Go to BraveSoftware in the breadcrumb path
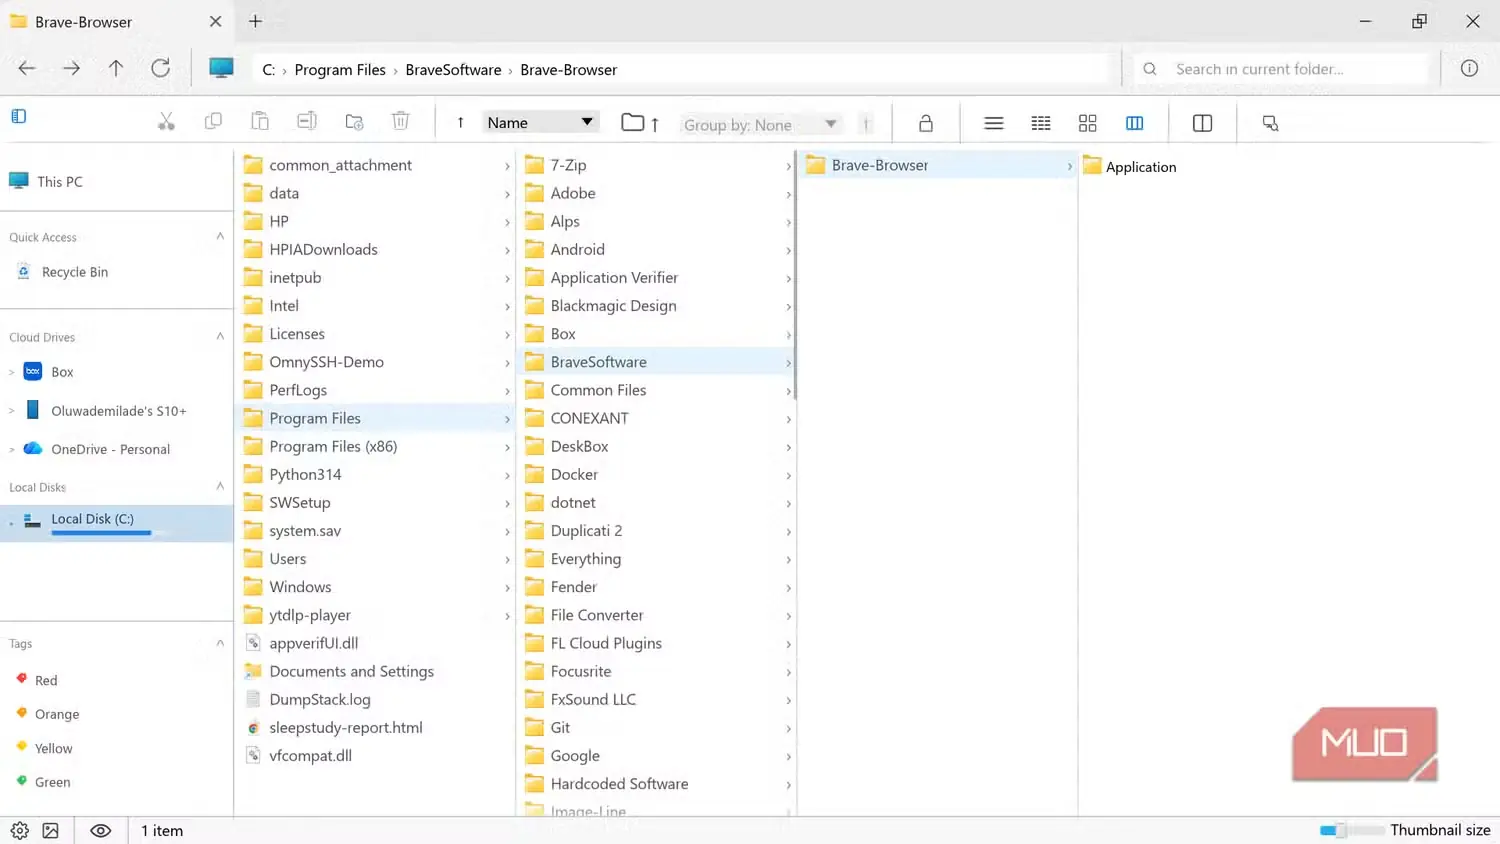 [x=453, y=70]
